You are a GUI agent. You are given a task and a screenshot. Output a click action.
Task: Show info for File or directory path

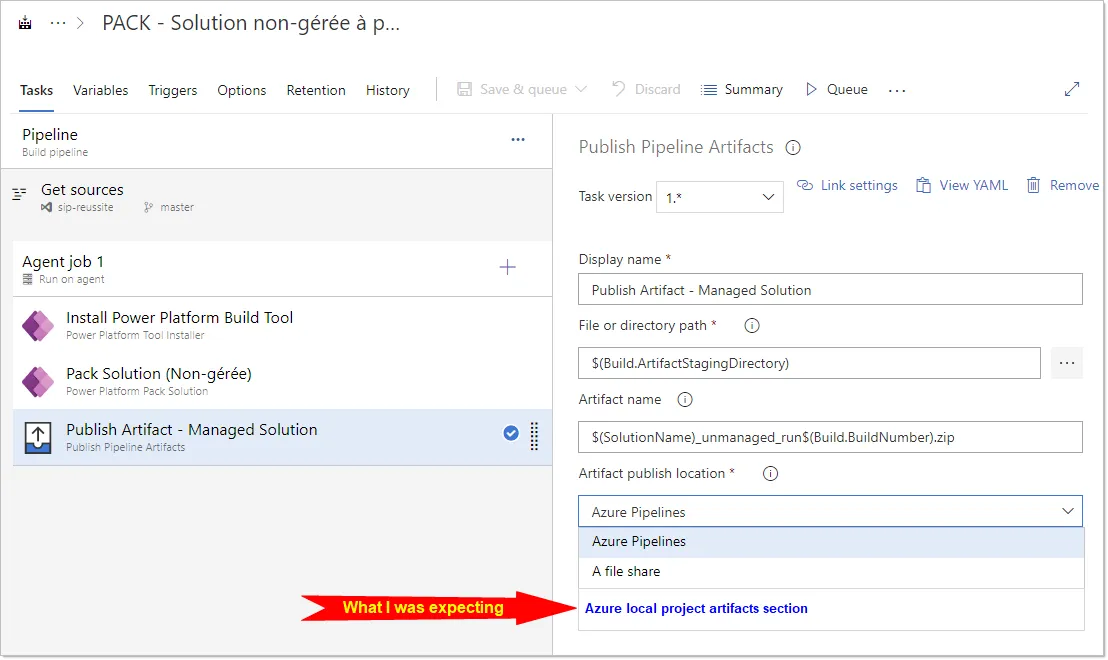tap(752, 326)
